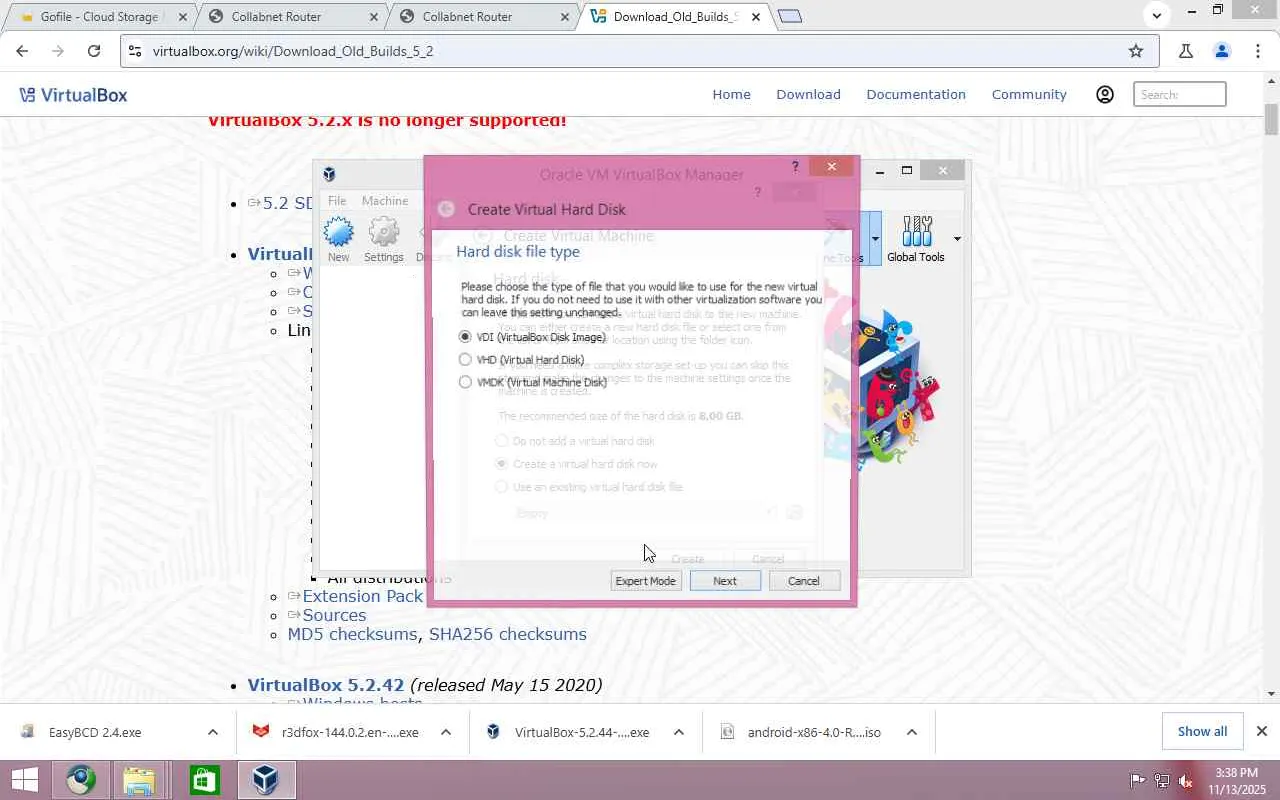This screenshot has width=1280, height=800.
Task: Open the Sources link
Action: point(334,615)
